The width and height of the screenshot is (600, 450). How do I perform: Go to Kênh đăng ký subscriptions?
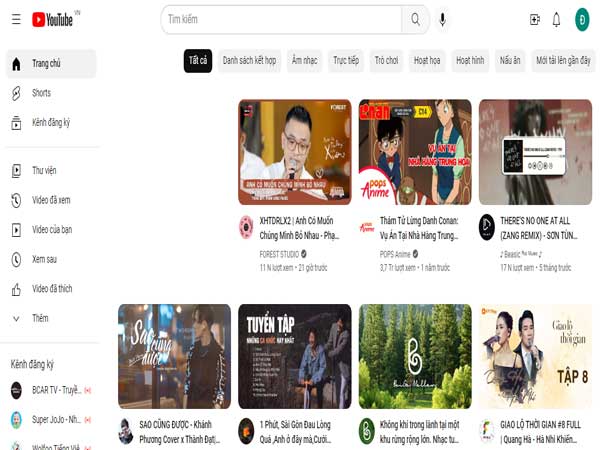point(50,123)
